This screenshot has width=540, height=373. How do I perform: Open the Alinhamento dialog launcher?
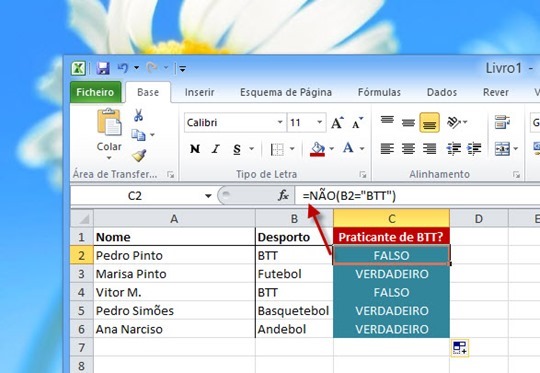click(516, 175)
